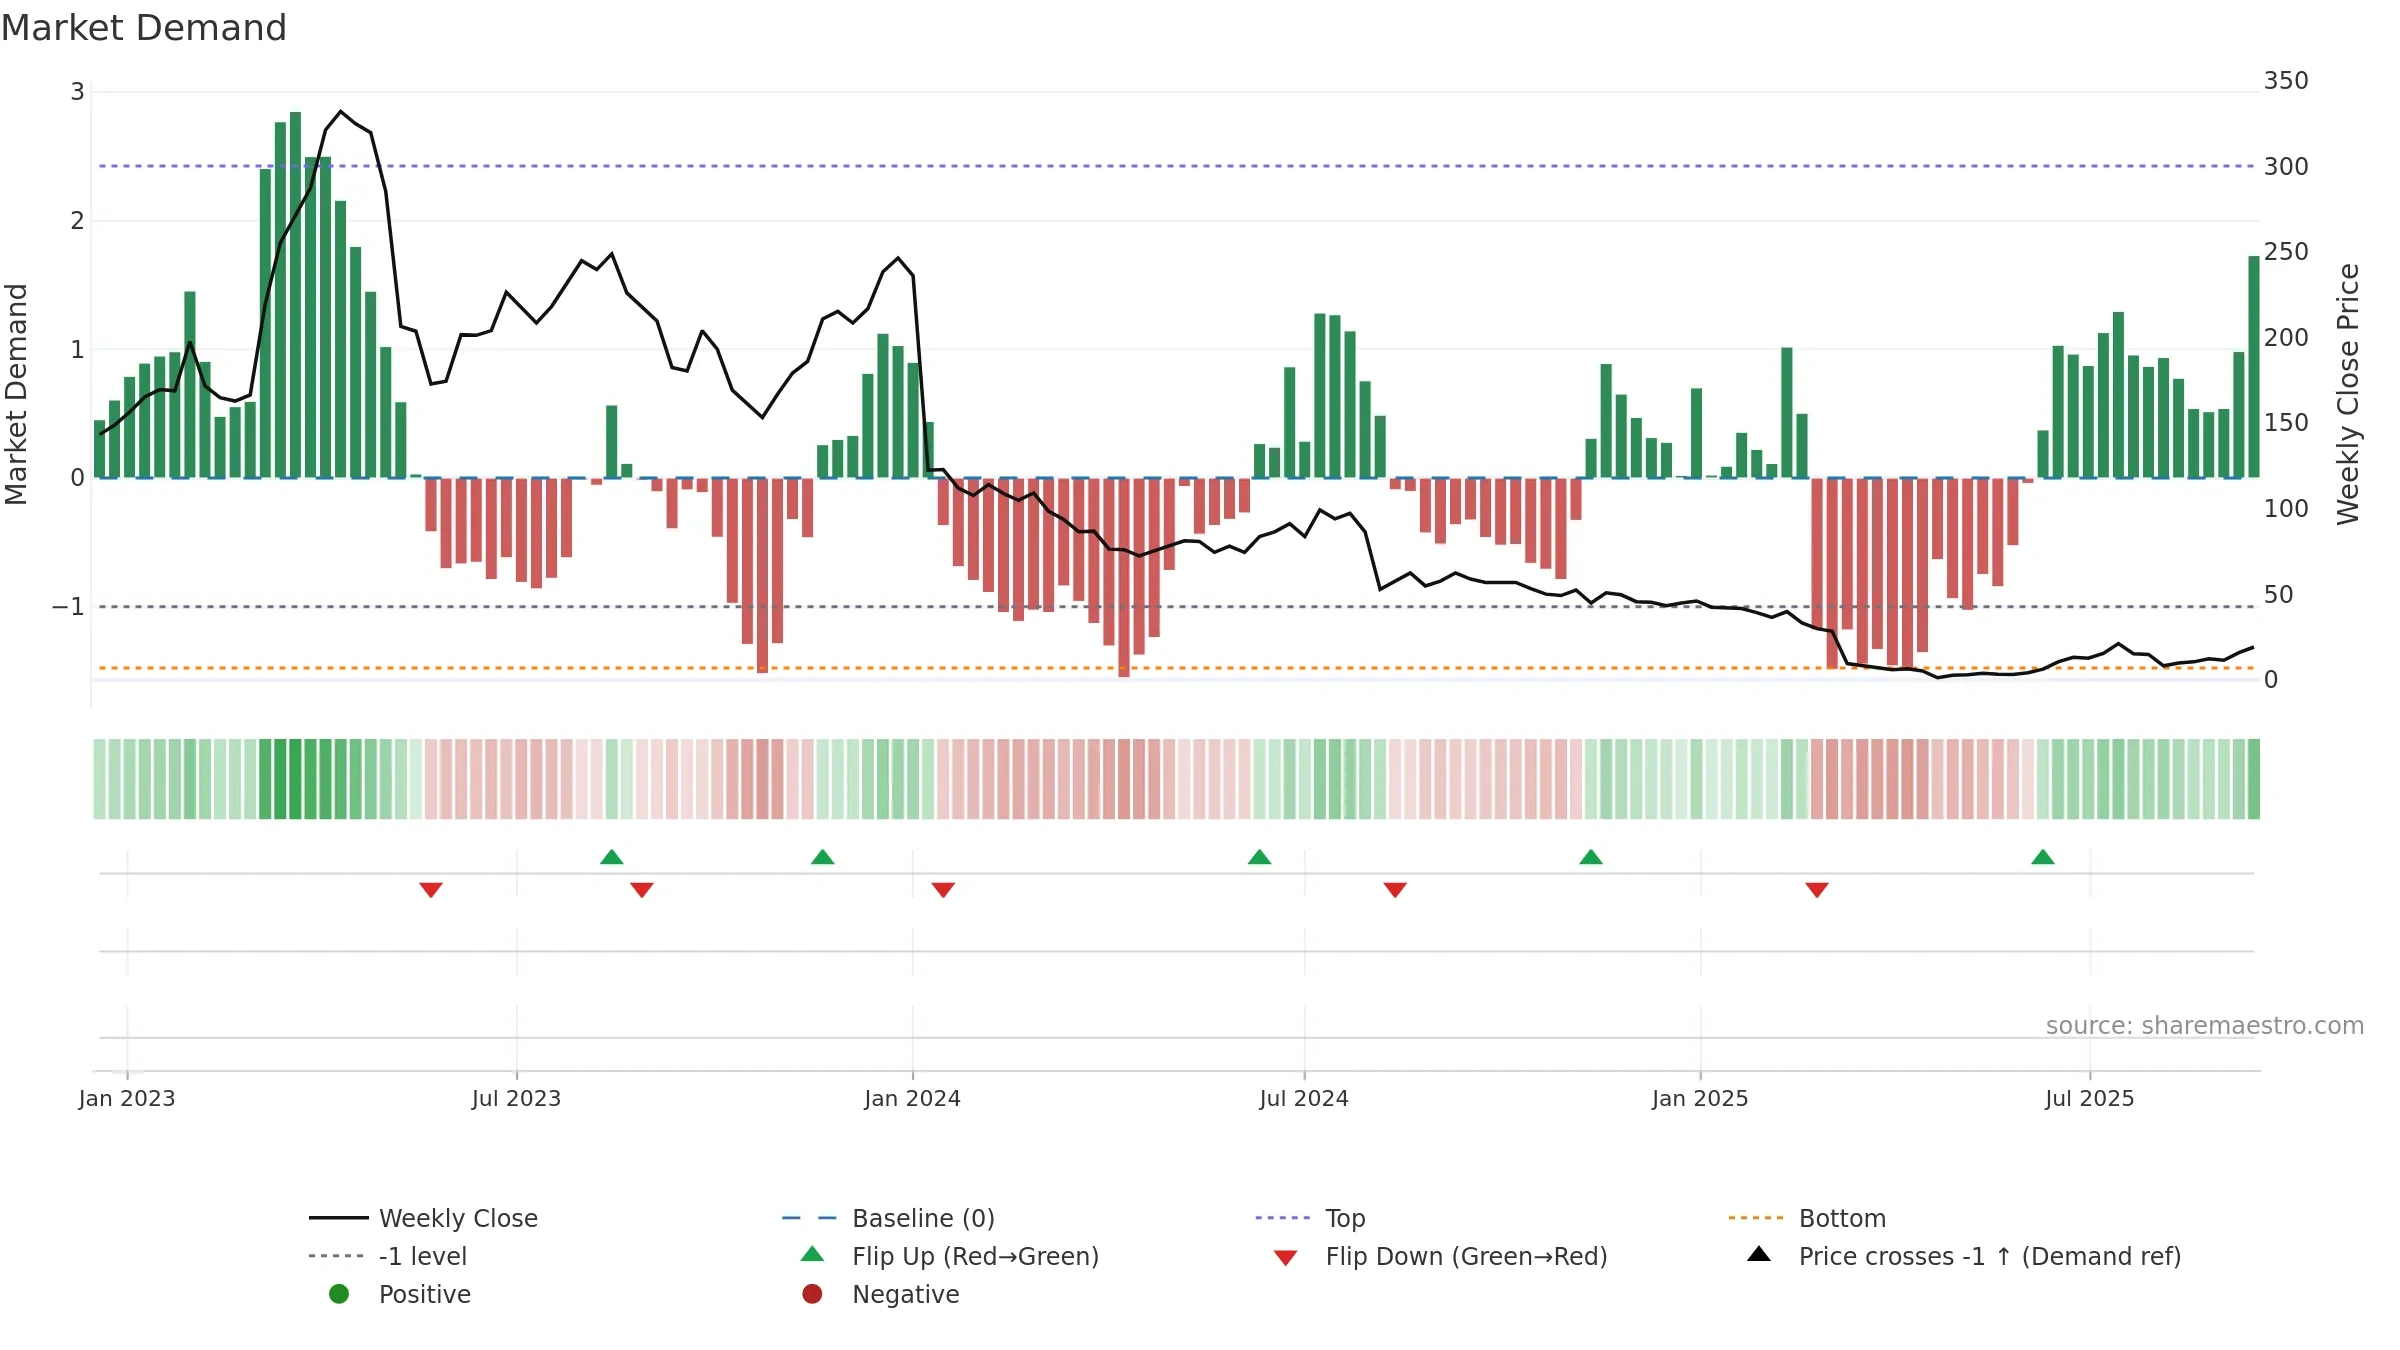Open the sharemaestro.com source link
The height and width of the screenshot is (1350, 2400).
point(2205,1026)
